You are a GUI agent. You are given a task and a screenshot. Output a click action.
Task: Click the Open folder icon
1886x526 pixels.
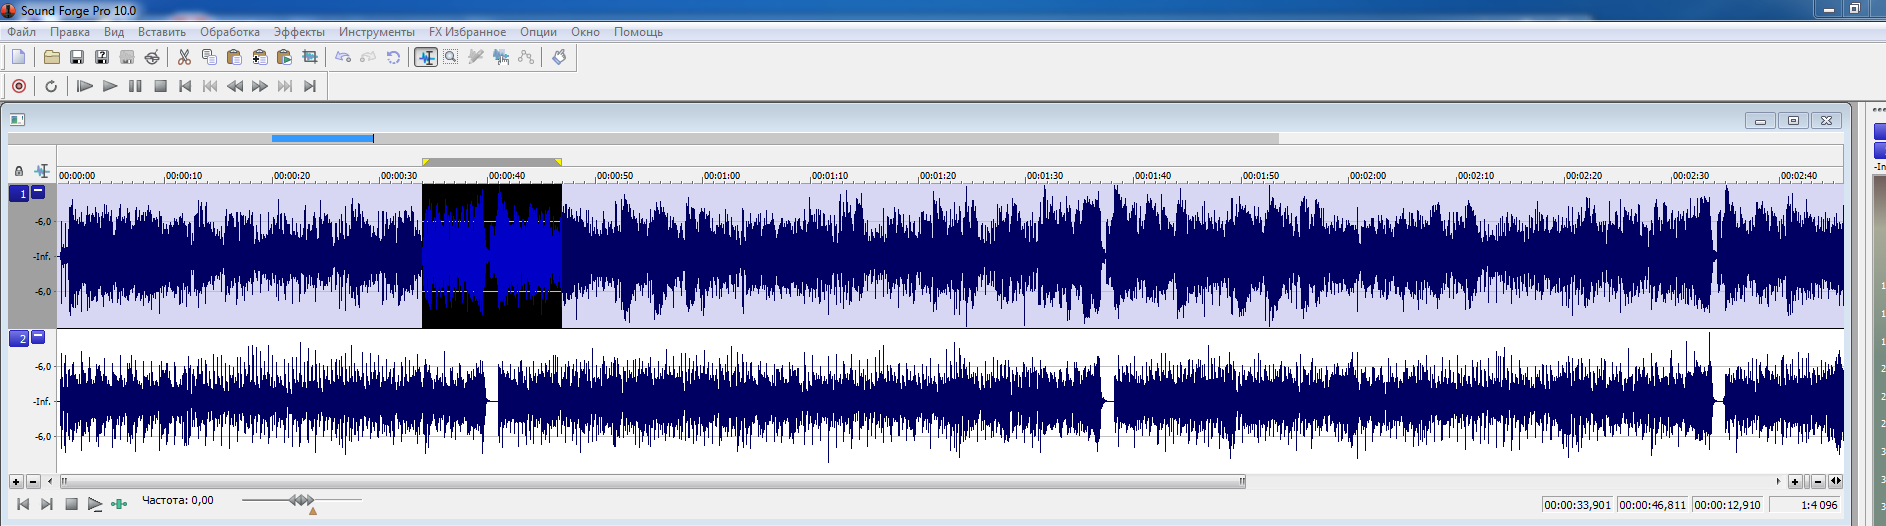point(51,57)
